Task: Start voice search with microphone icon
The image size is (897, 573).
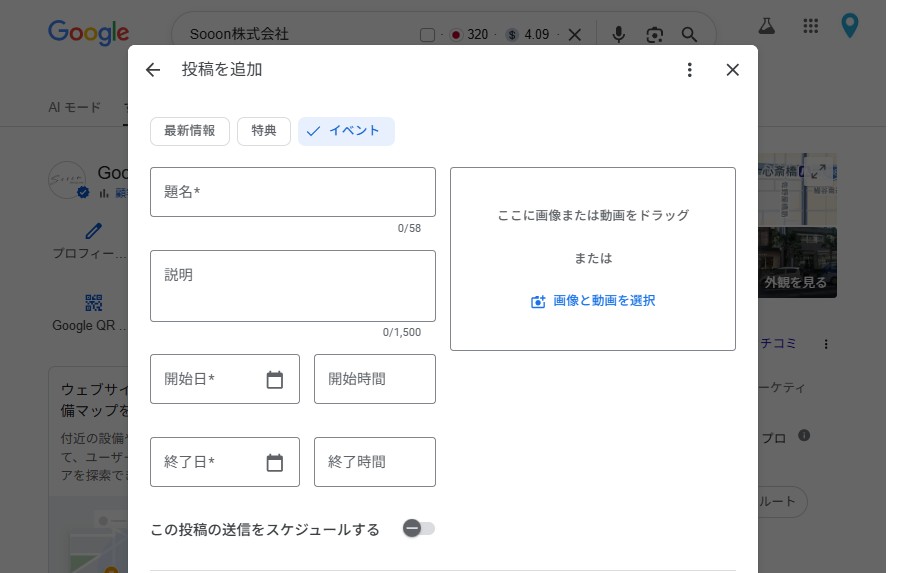Action: tap(618, 35)
